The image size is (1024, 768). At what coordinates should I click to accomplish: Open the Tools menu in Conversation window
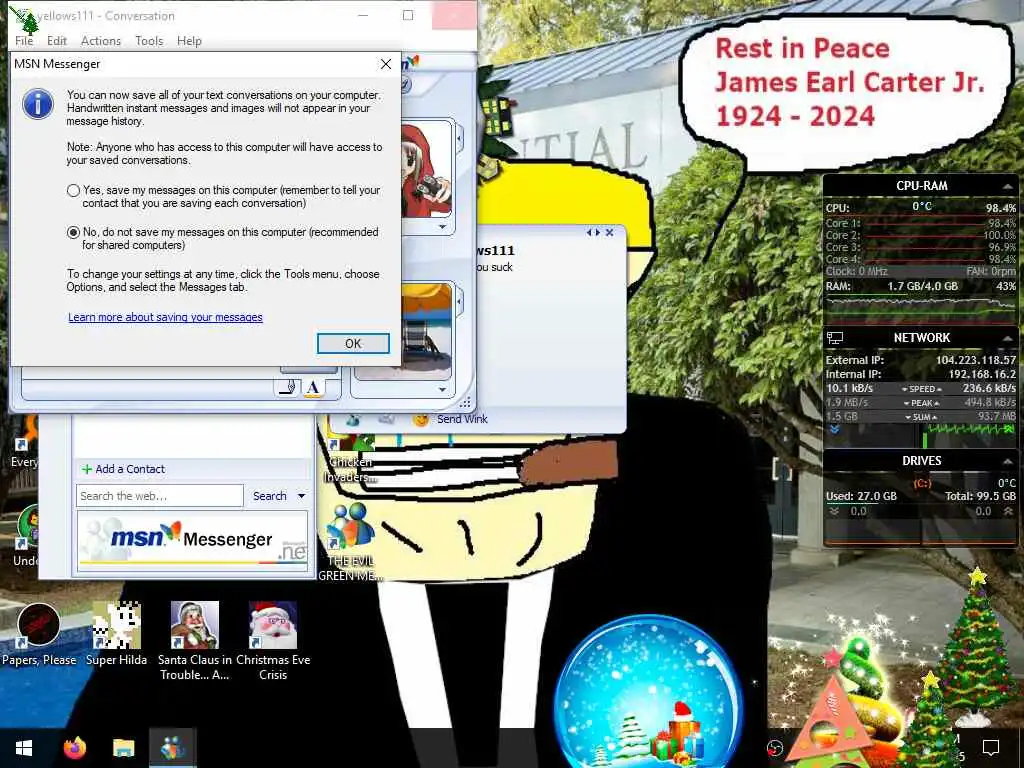coord(149,40)
